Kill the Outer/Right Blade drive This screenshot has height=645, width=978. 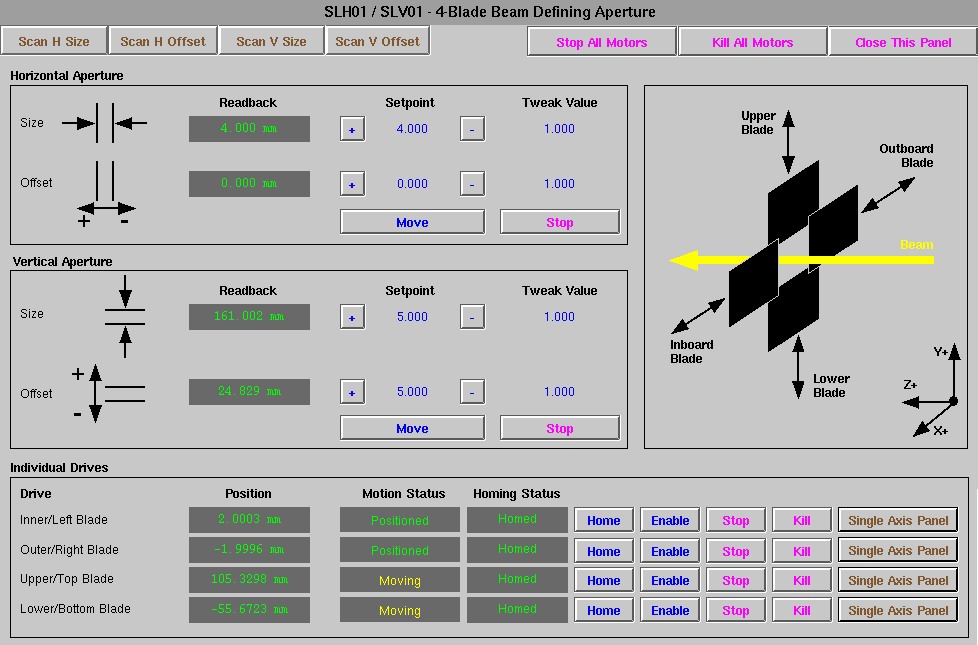802,551
